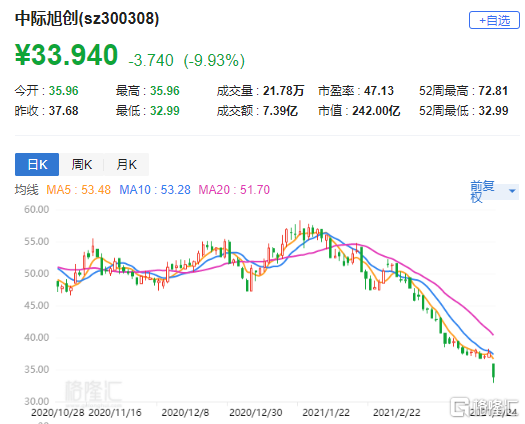Click 60.00 y-axis label
This screenshot has width=525, height=424.
[x=36, y=210]
